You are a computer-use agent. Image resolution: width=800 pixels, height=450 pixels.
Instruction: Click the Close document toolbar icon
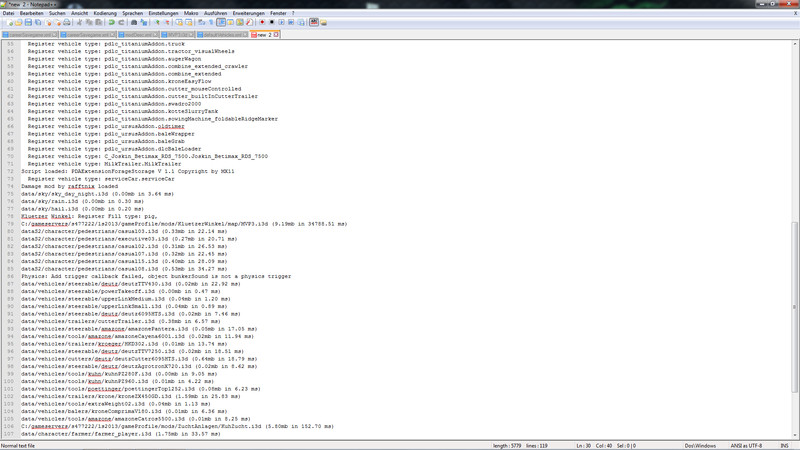pyautogui.click(x=48, y=22)
